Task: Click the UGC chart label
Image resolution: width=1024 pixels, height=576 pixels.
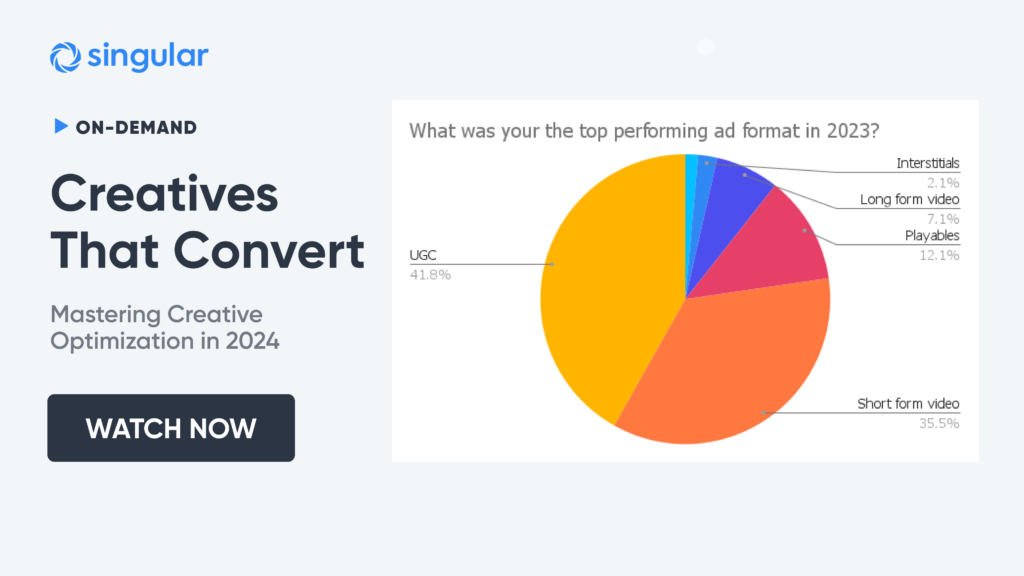Action: coord(423,255)
